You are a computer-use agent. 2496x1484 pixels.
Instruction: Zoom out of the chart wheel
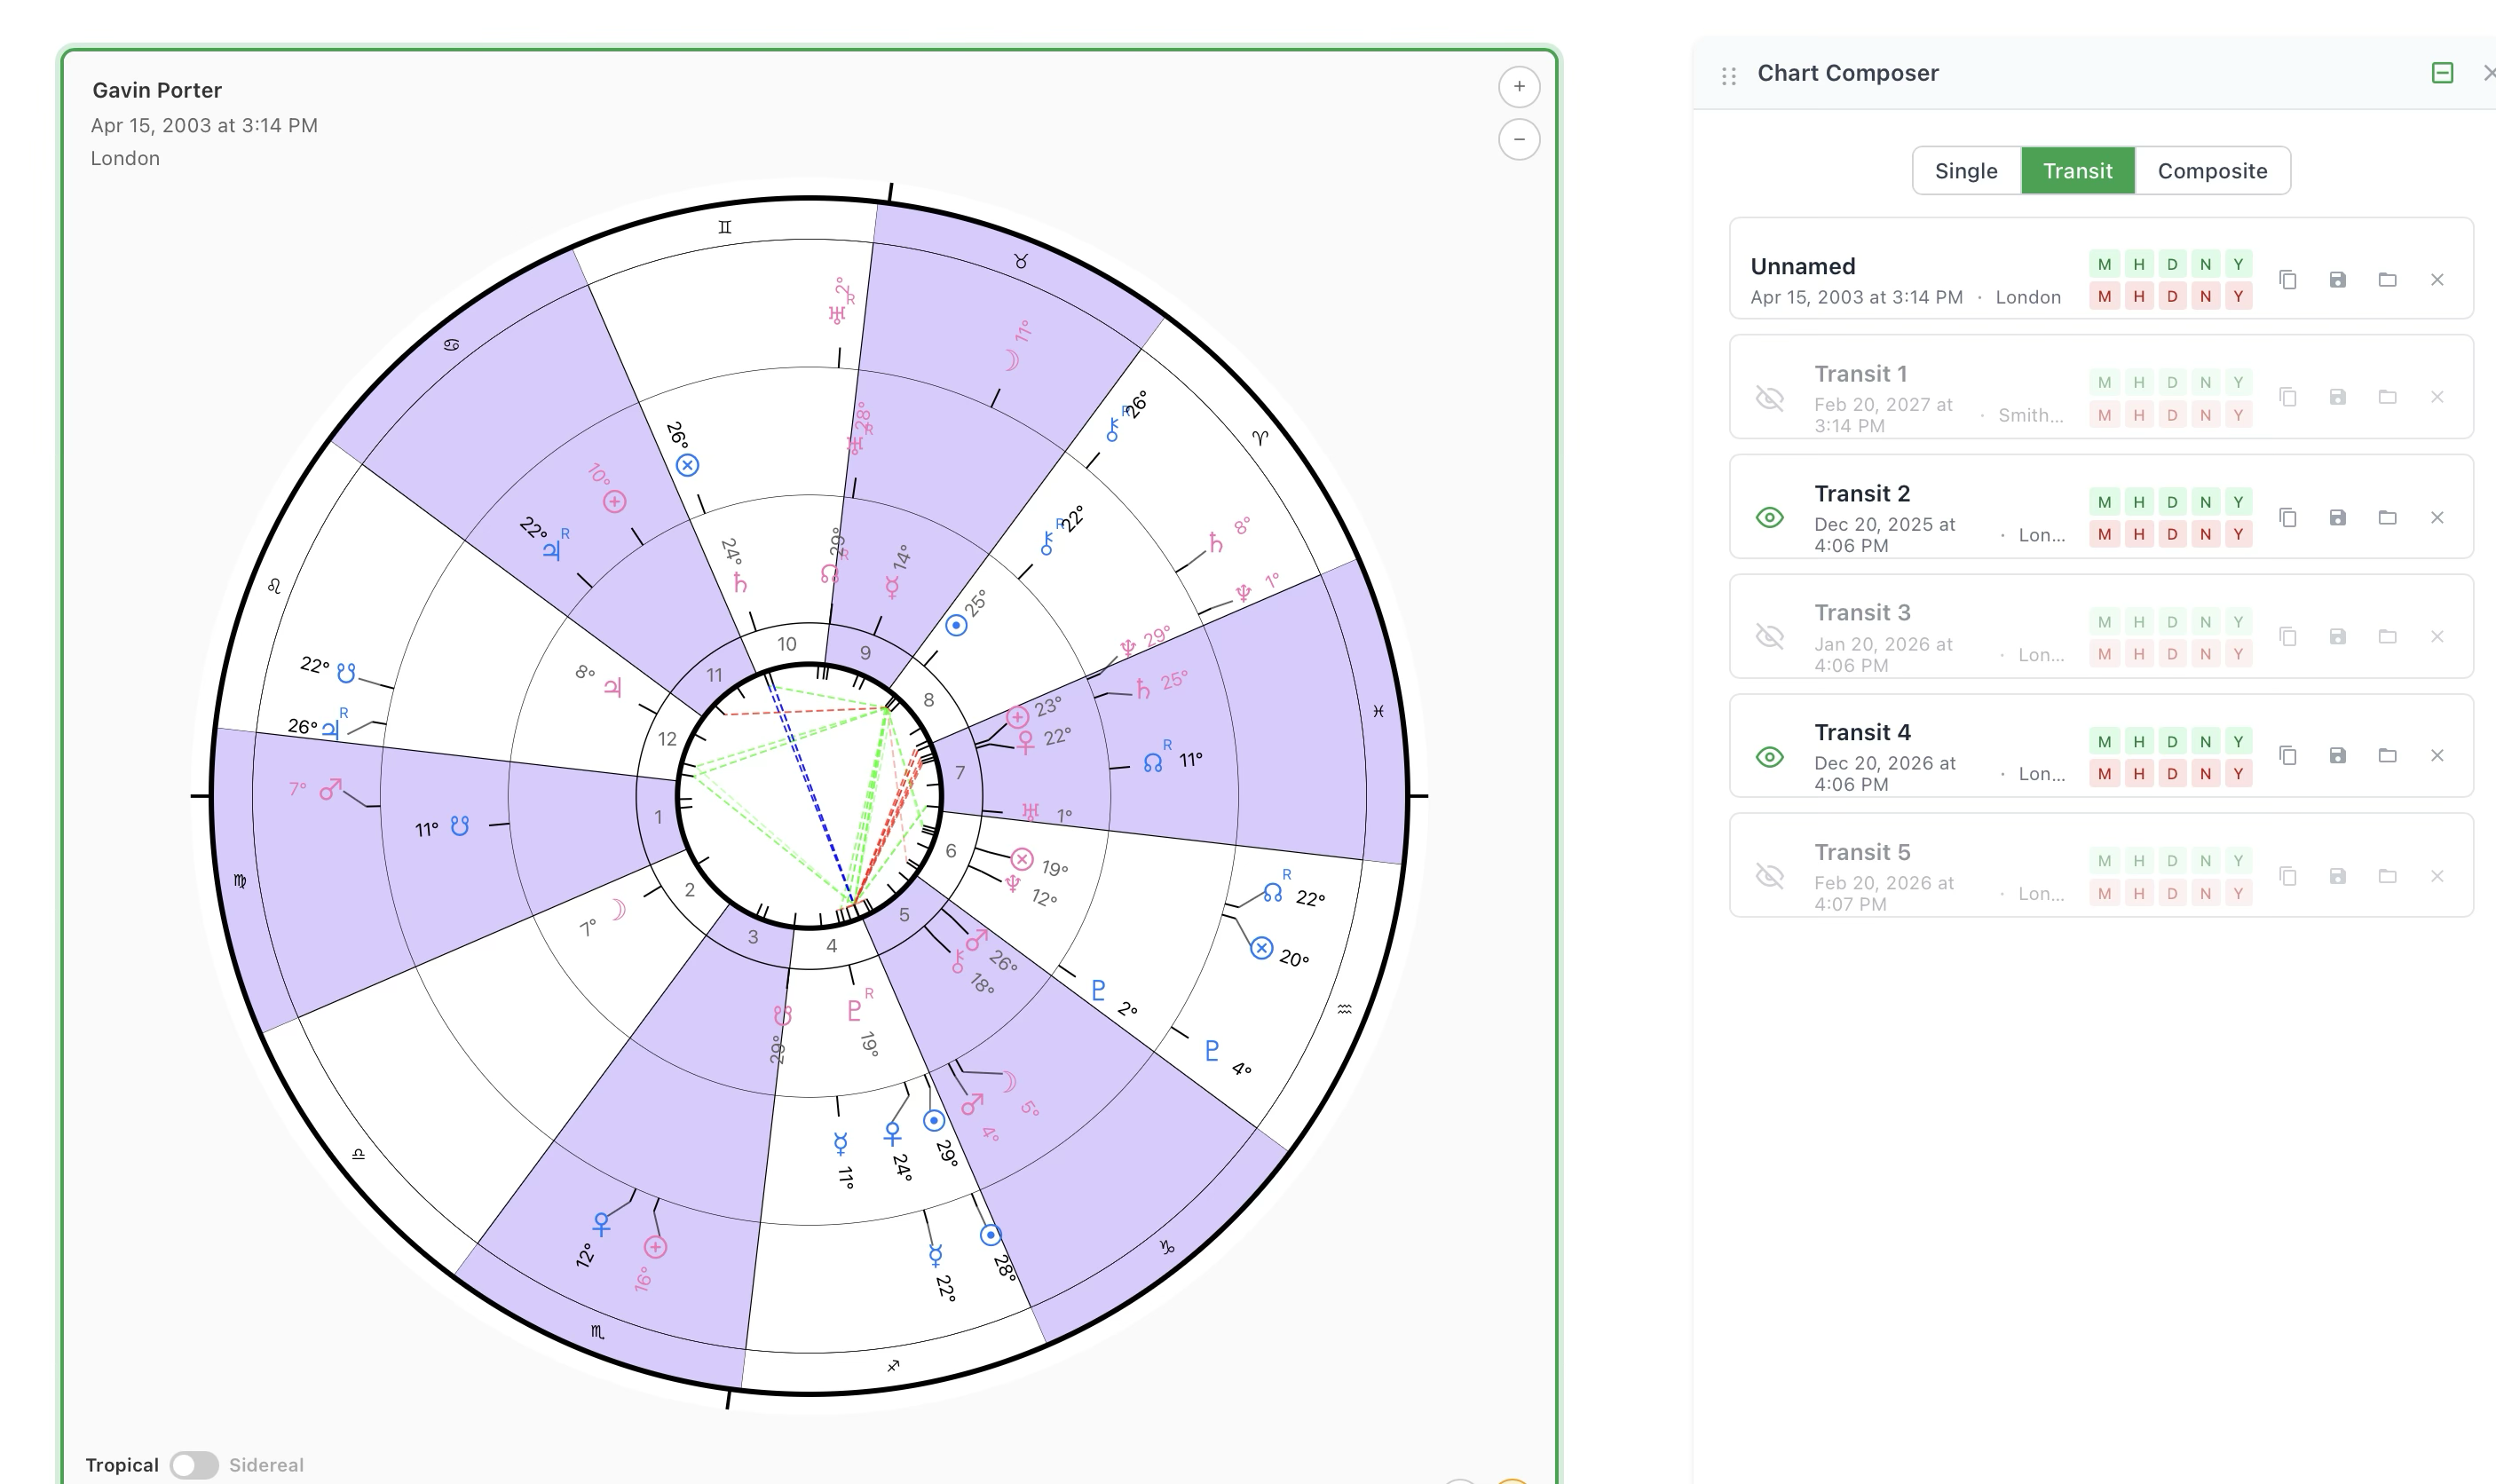click(1519, 140)
